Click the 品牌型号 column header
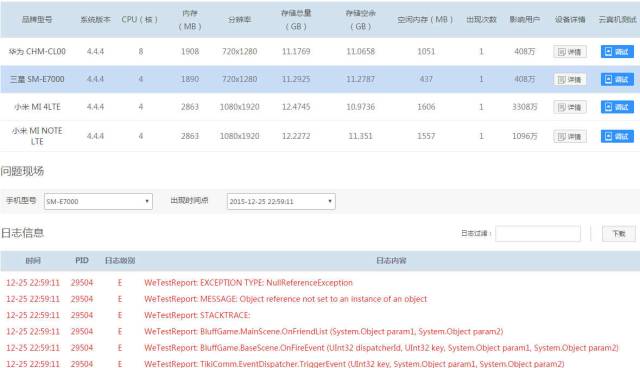The height and width of the screenshot is (368, 640). tap(37, 19)
